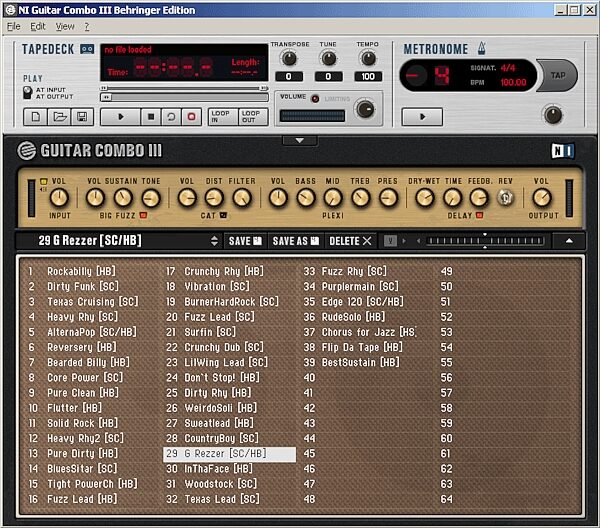Step presets with the name arrows

click(214, 241)
